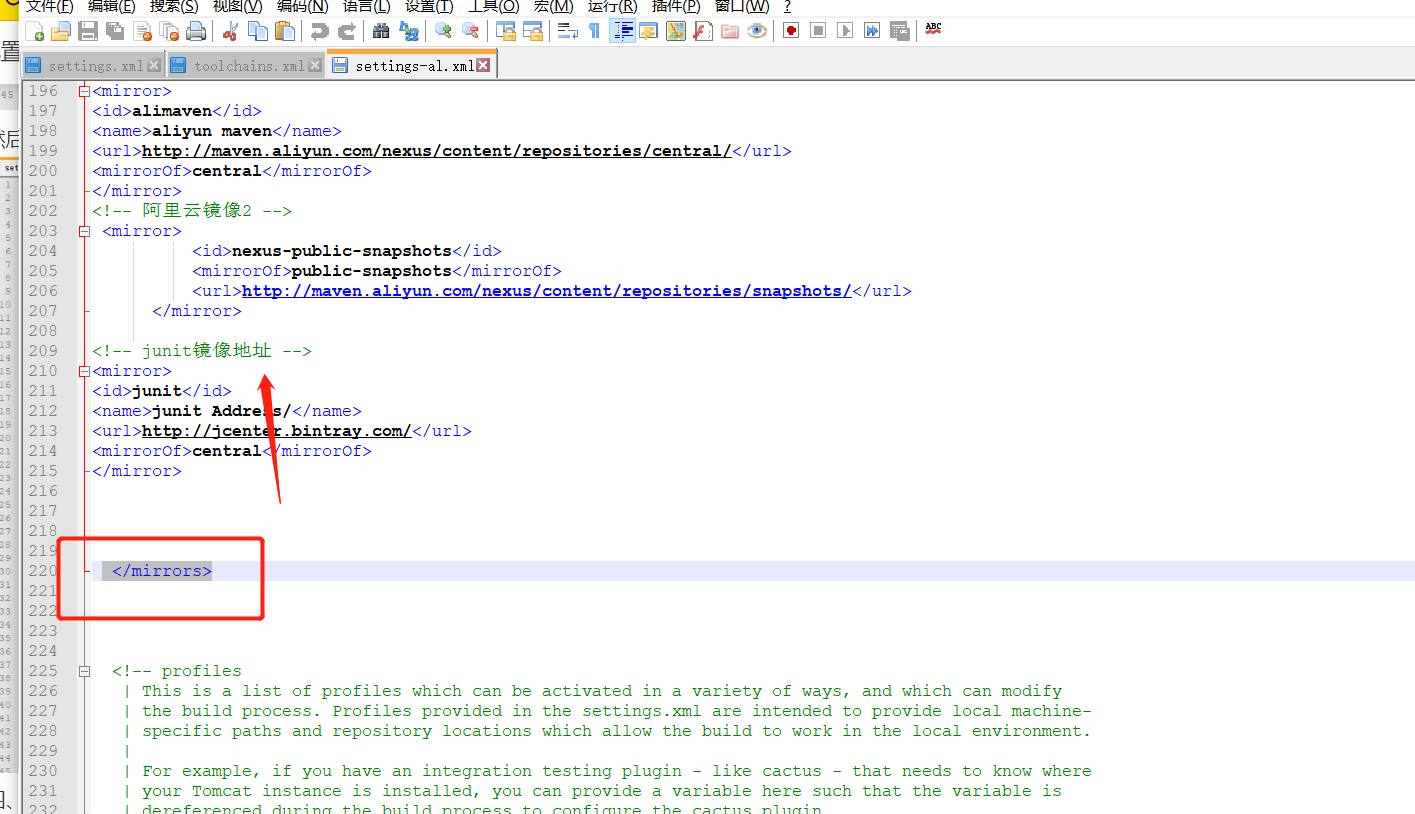1415x814 pixels.
Task: Copy selection using toolbar icon
Action: pos(257,31)
